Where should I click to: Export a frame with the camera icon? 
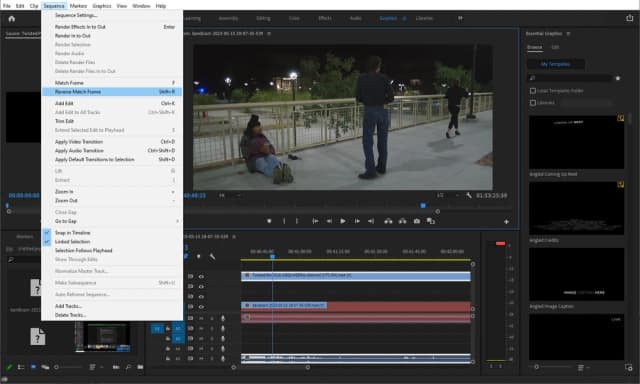pos(416,221)
